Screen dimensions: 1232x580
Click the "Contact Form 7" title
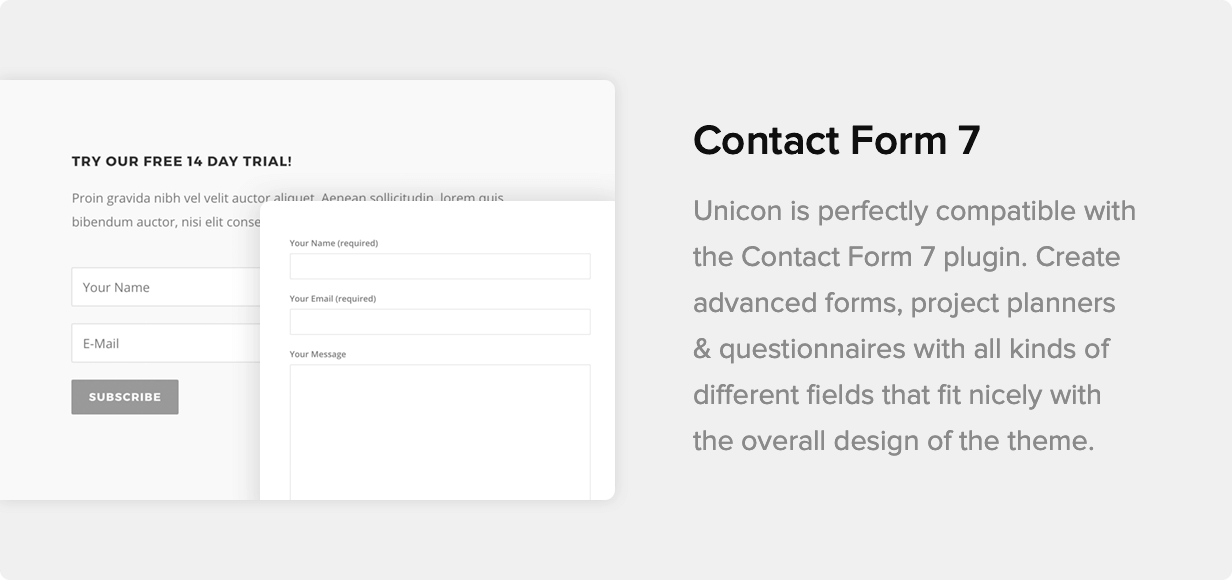(x=836, y=141)
